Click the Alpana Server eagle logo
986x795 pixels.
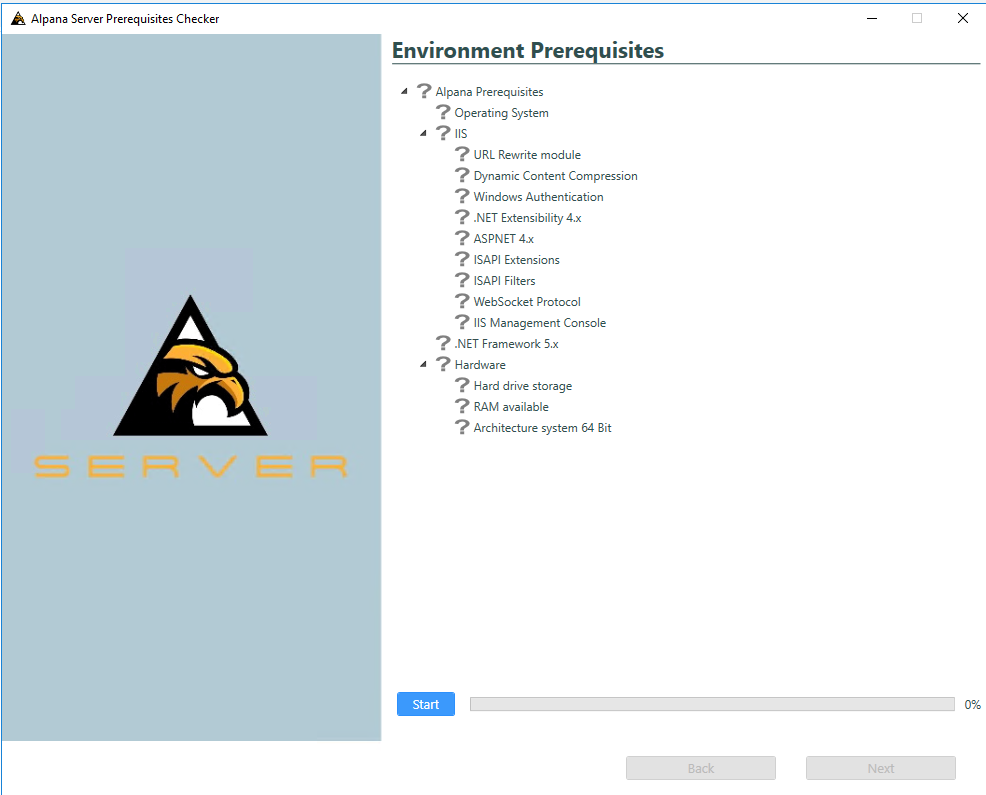click(191, 366)
